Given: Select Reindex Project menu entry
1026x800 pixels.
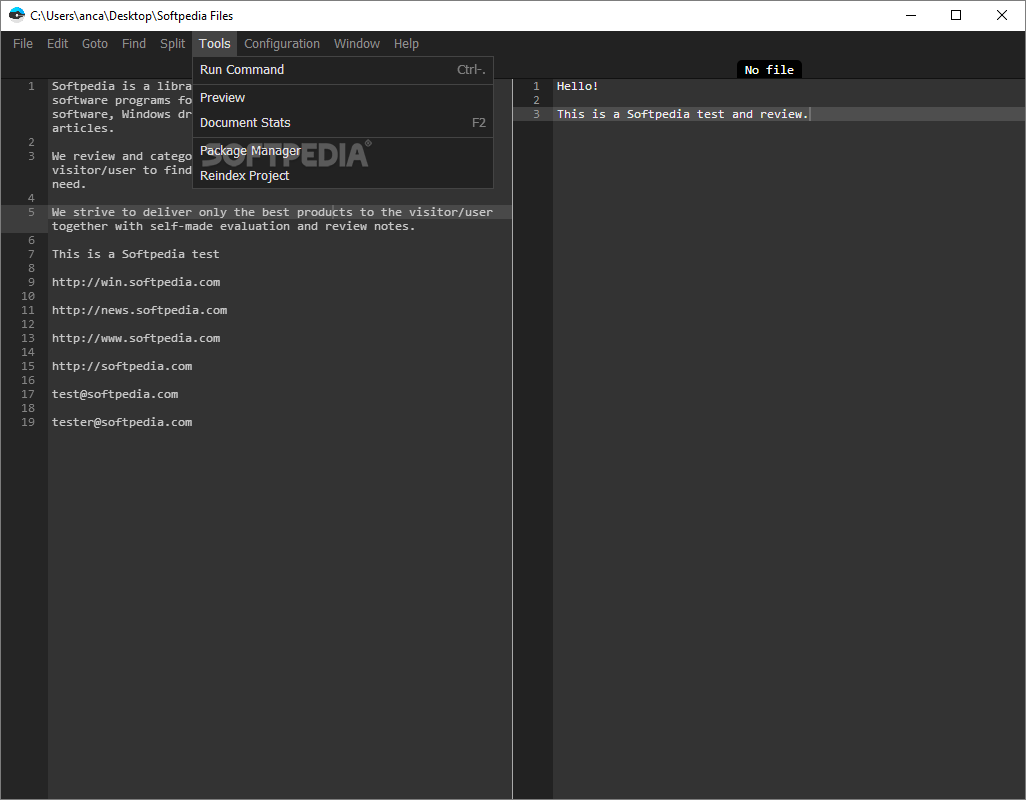Looking at the screenshot, I should tap(343, 175).
